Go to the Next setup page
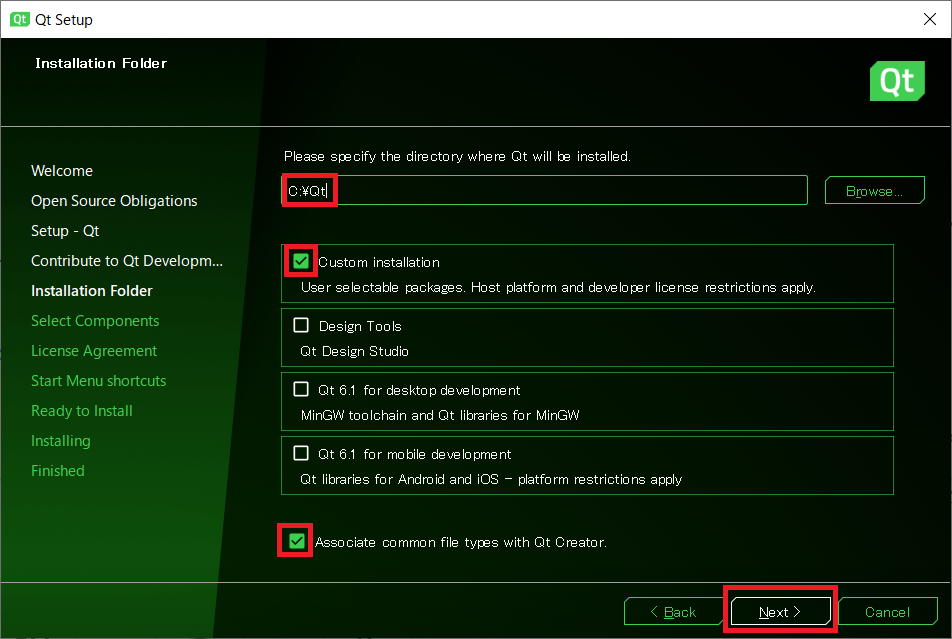Image resolution: width=952 pixels, height=639 pixels. pos(780,612)
